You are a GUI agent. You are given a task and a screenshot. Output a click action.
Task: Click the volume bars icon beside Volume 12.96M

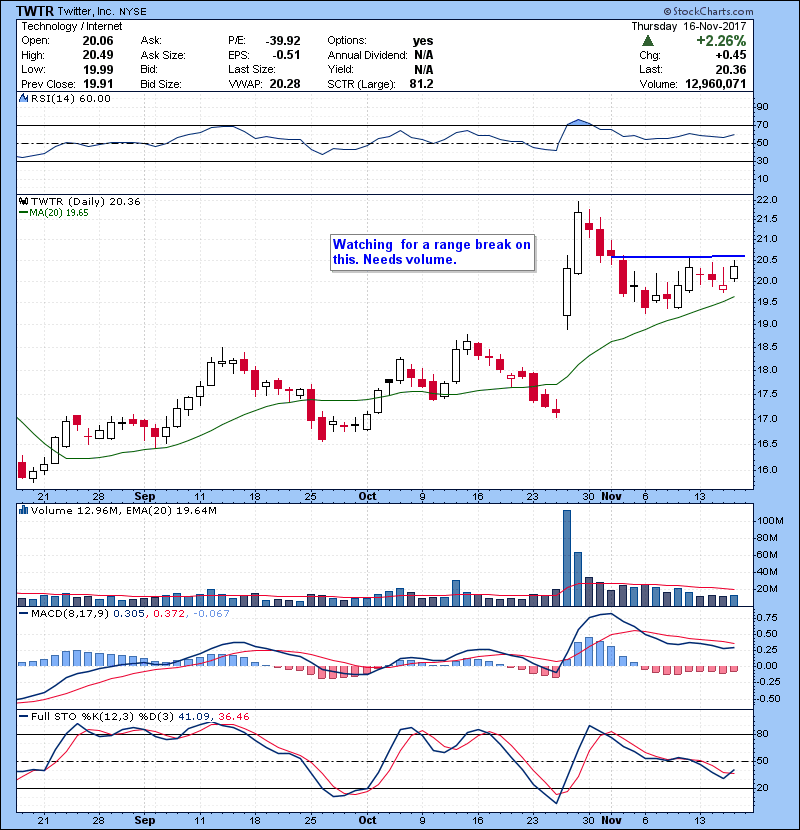coord(23,510)
